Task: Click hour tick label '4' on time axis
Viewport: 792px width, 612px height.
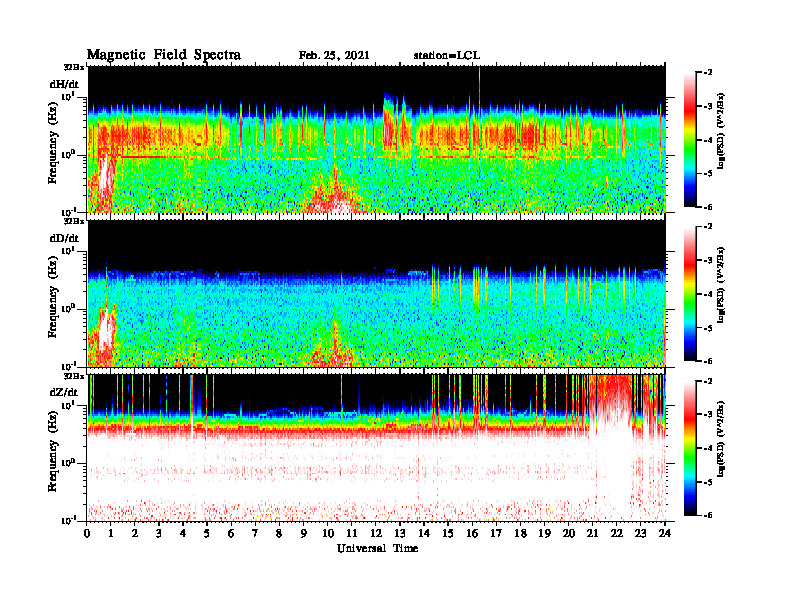Action: coord(183,533)
